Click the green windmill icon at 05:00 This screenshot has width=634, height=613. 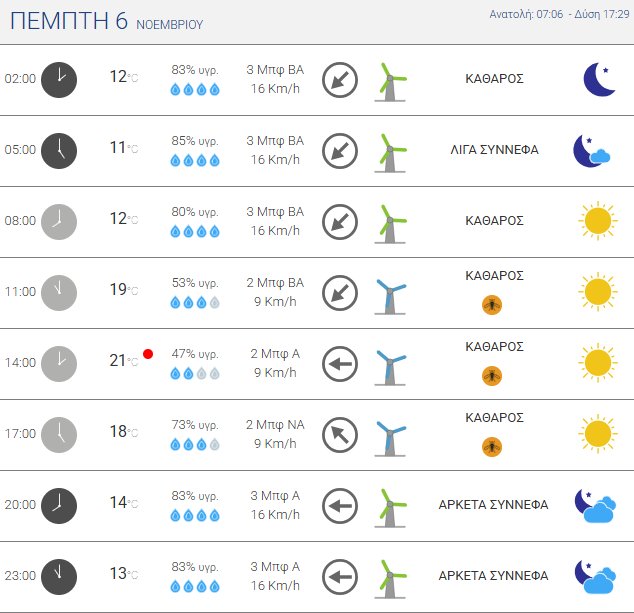click(x=390, y=150)
